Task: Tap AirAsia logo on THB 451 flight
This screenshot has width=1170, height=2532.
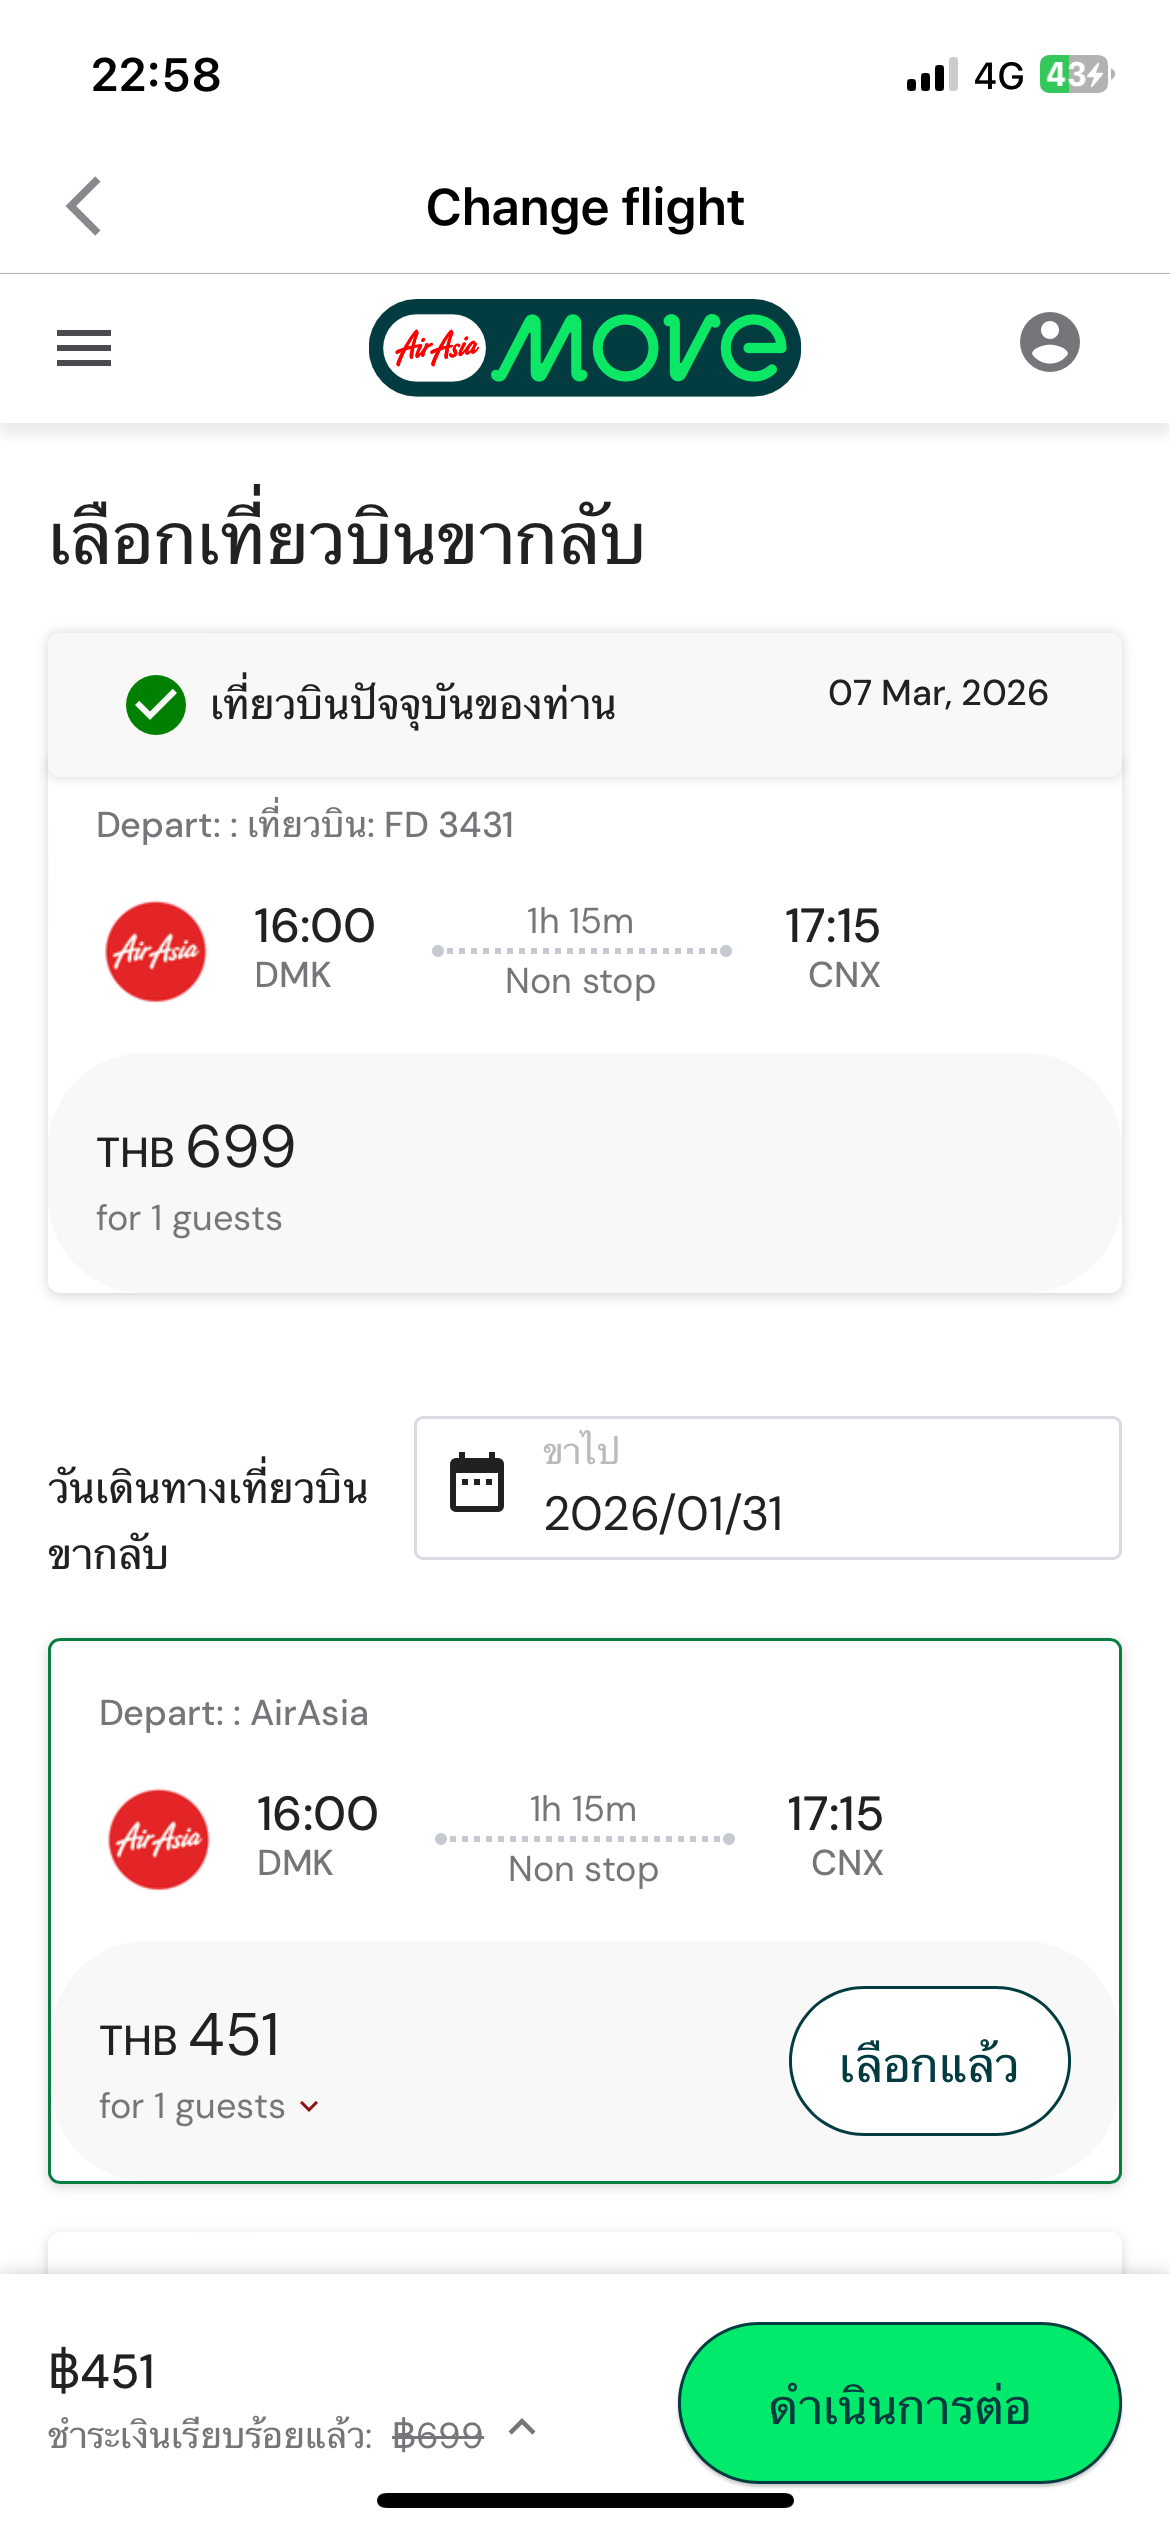Action: 159,1839
